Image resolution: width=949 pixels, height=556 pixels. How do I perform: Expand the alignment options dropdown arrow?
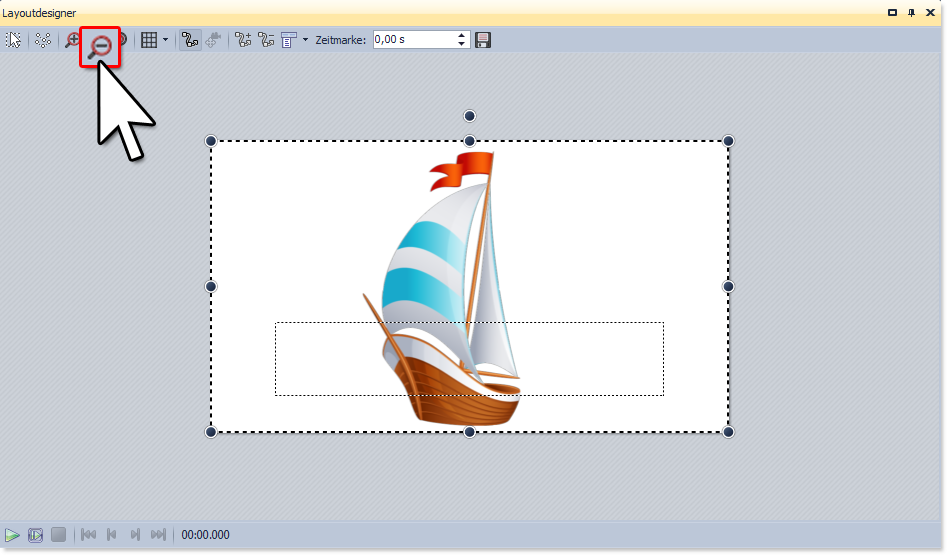(305, 40)
